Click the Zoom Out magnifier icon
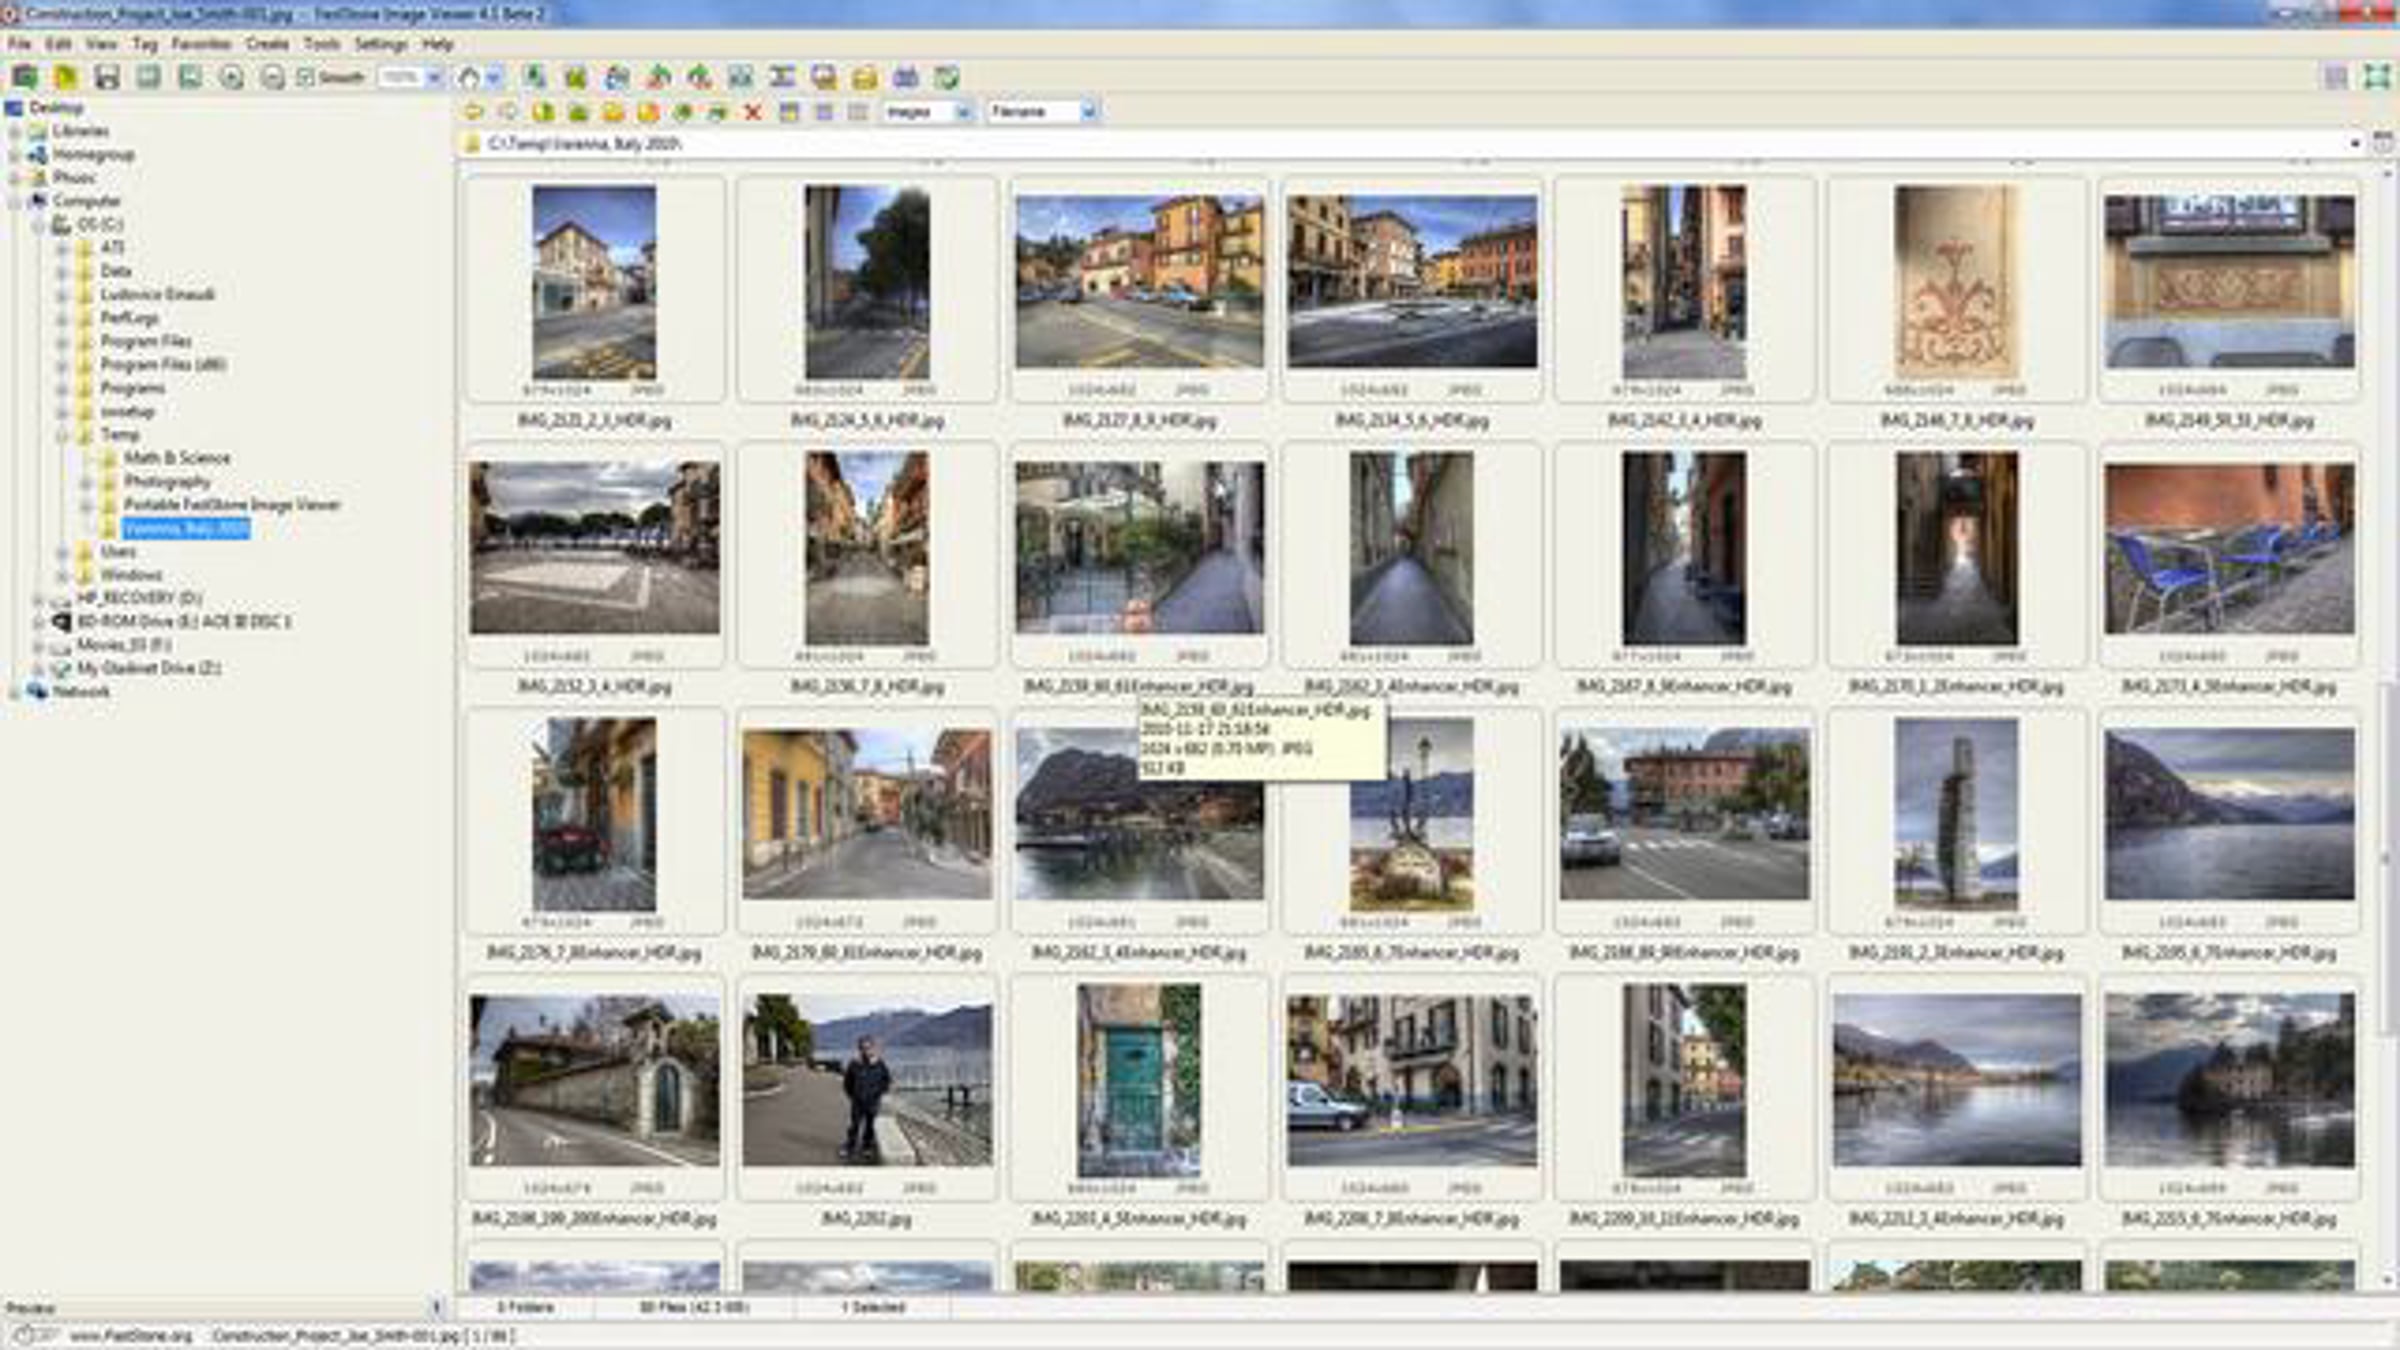The image size is (2400, 1350). click(272, 77)
